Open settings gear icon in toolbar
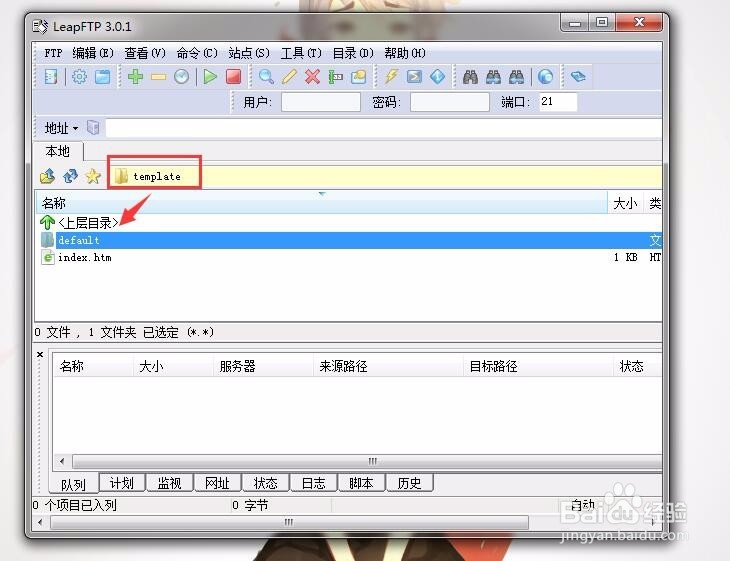This screenshot has height=561, width=730. pyautogui.click(x=80, y=77)
